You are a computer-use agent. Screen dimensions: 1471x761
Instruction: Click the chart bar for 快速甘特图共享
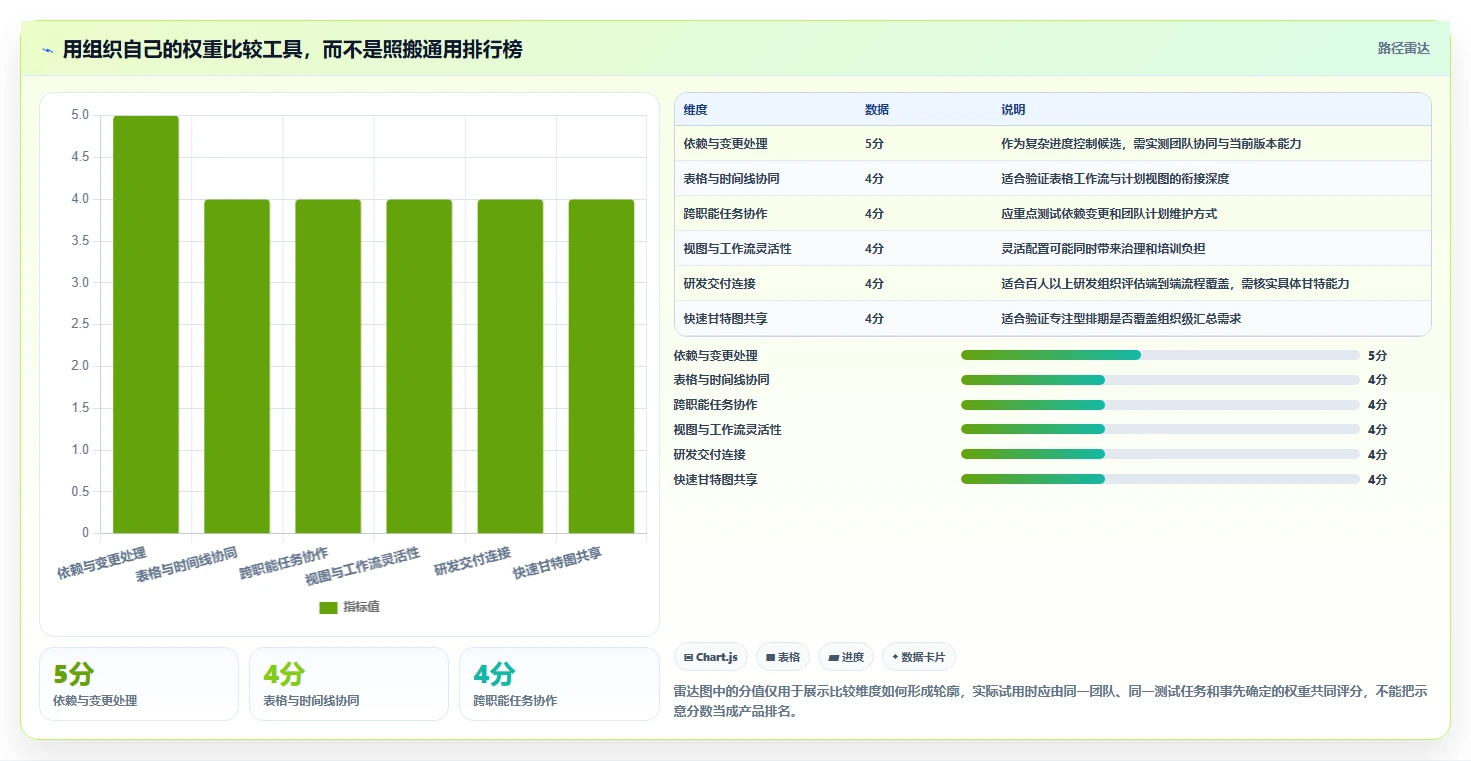[x=601, y=366]
